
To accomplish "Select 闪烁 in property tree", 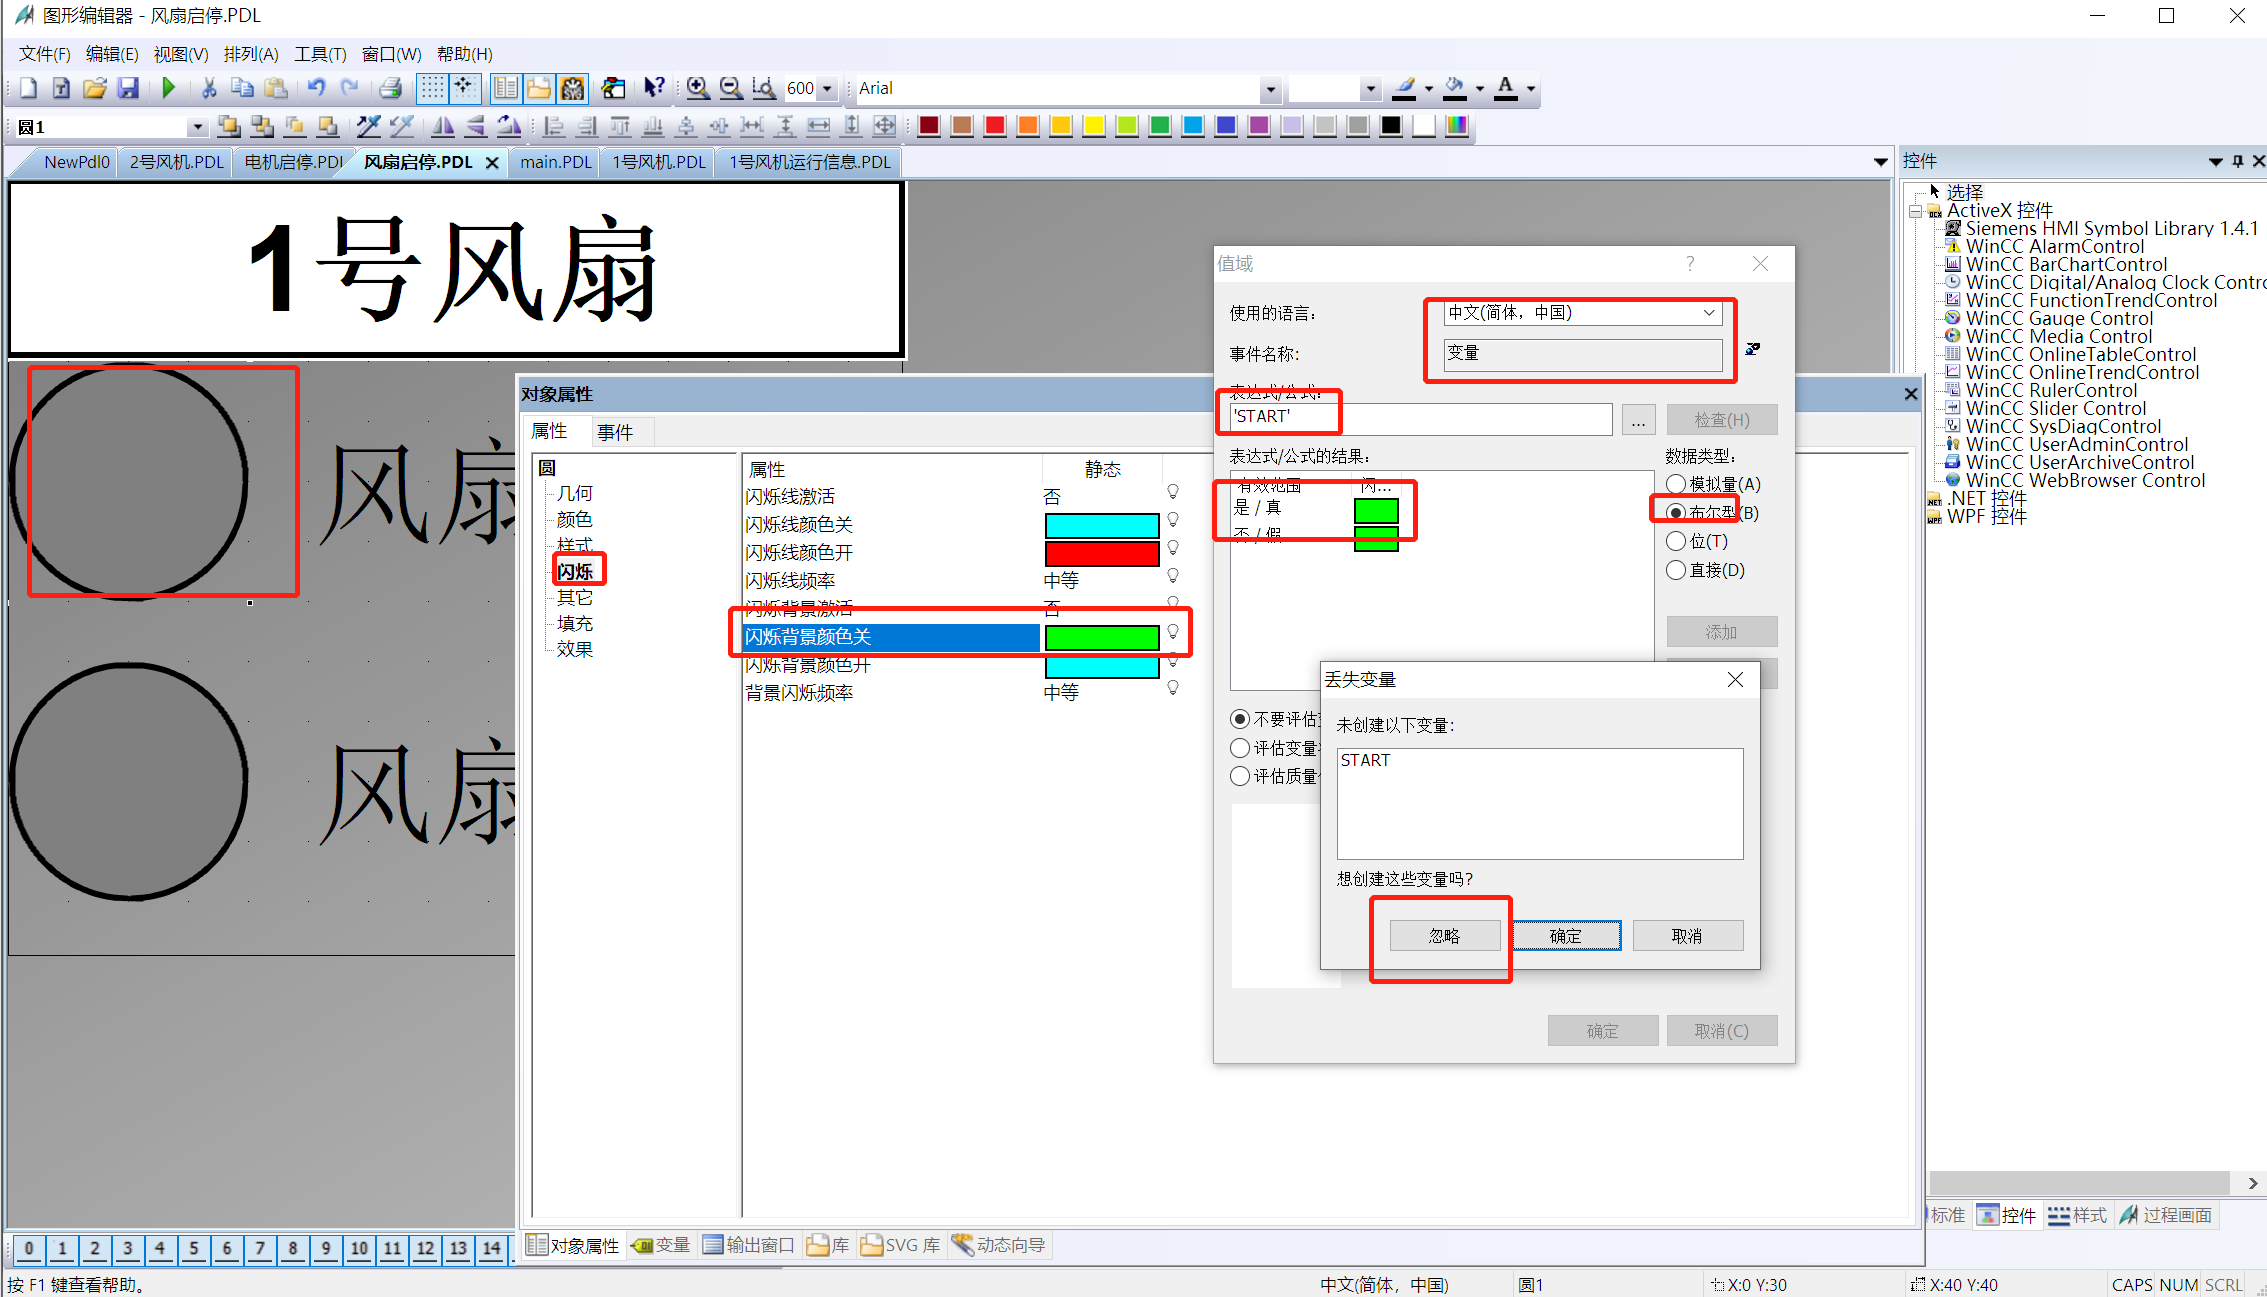I will (x=575, y=571).
